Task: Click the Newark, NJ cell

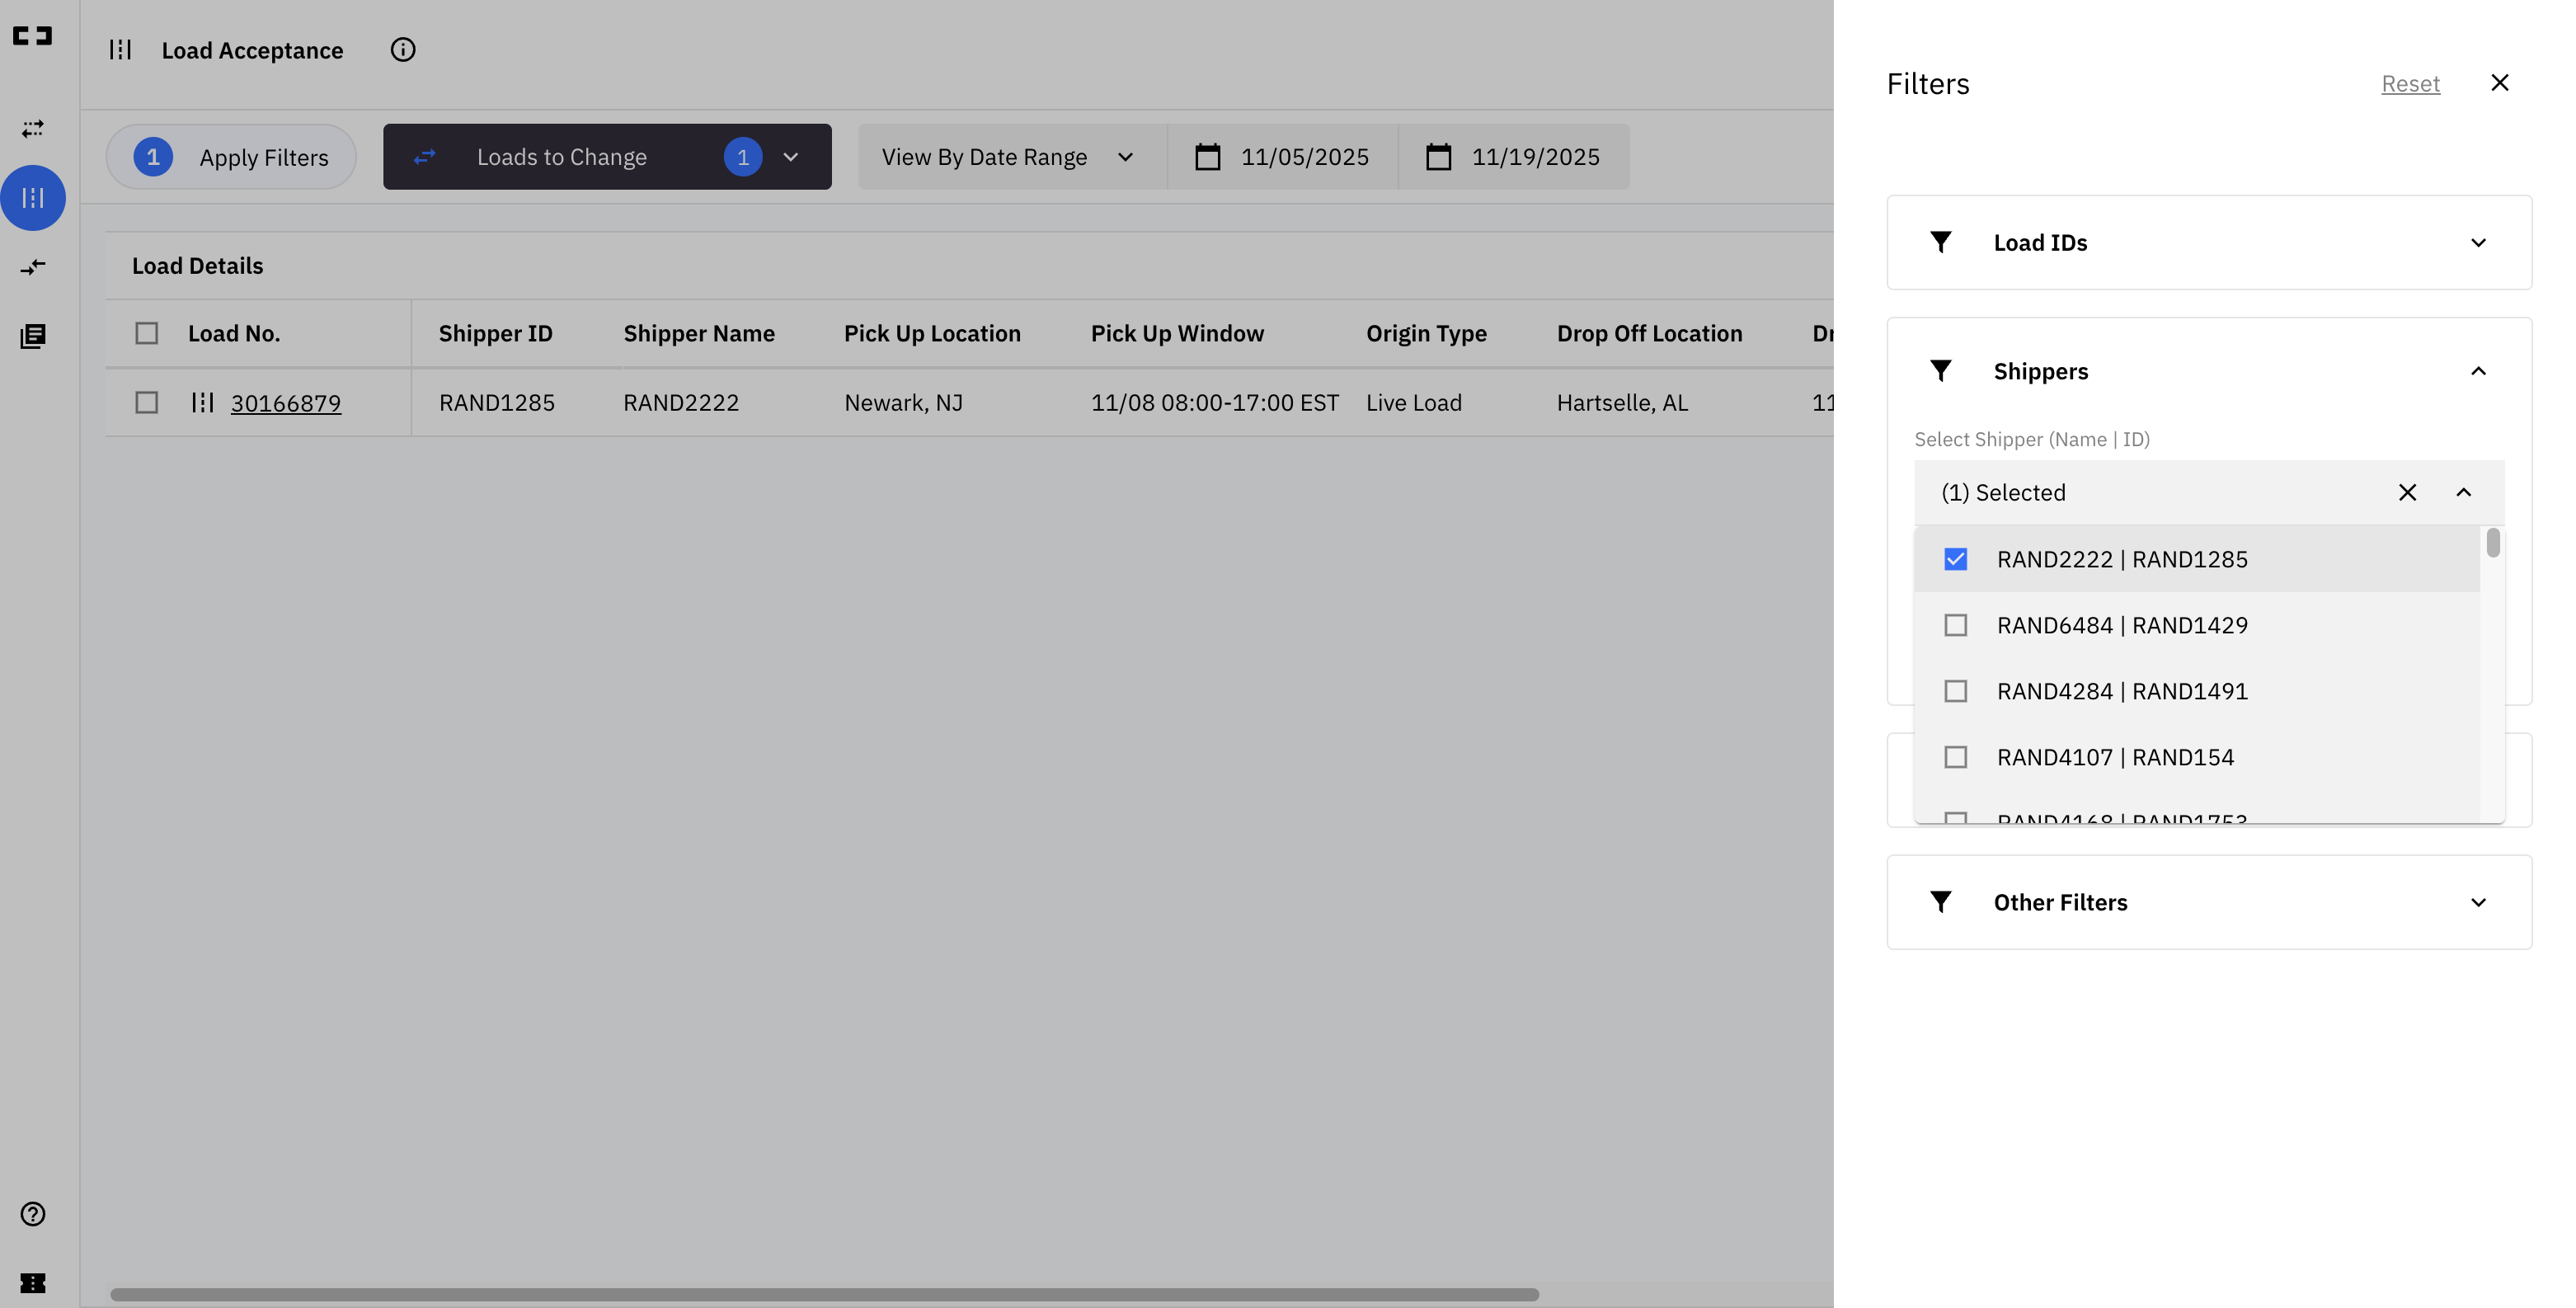Action: 903,403
